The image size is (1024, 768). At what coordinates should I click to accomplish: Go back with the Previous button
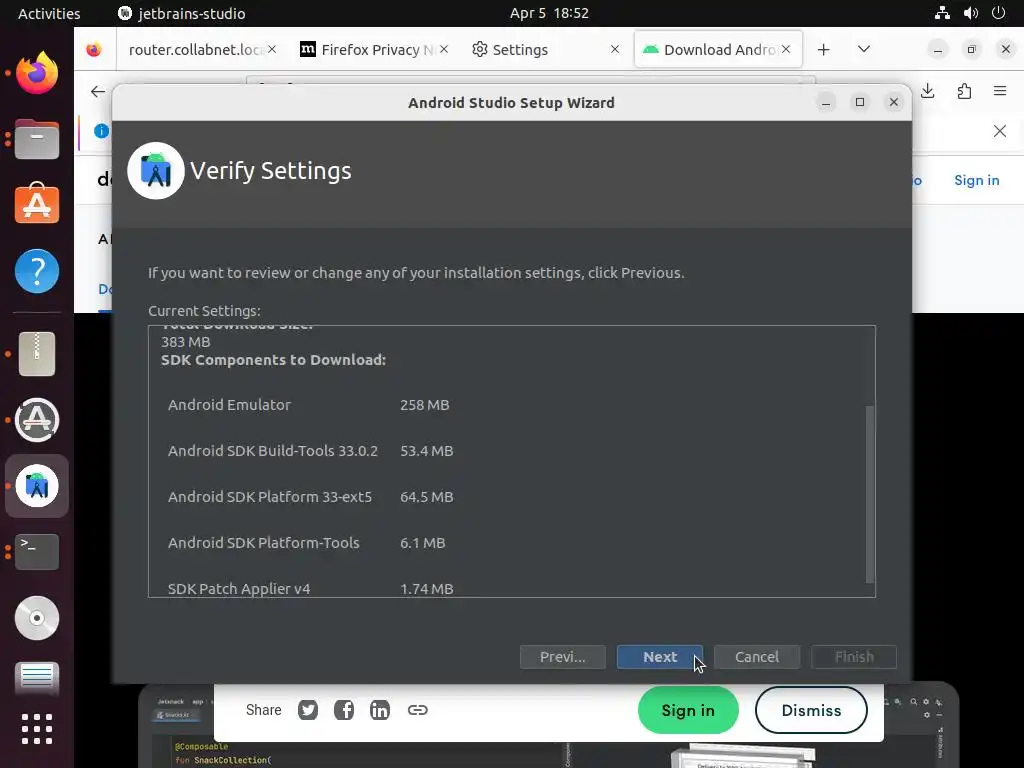tap(562, 657)
